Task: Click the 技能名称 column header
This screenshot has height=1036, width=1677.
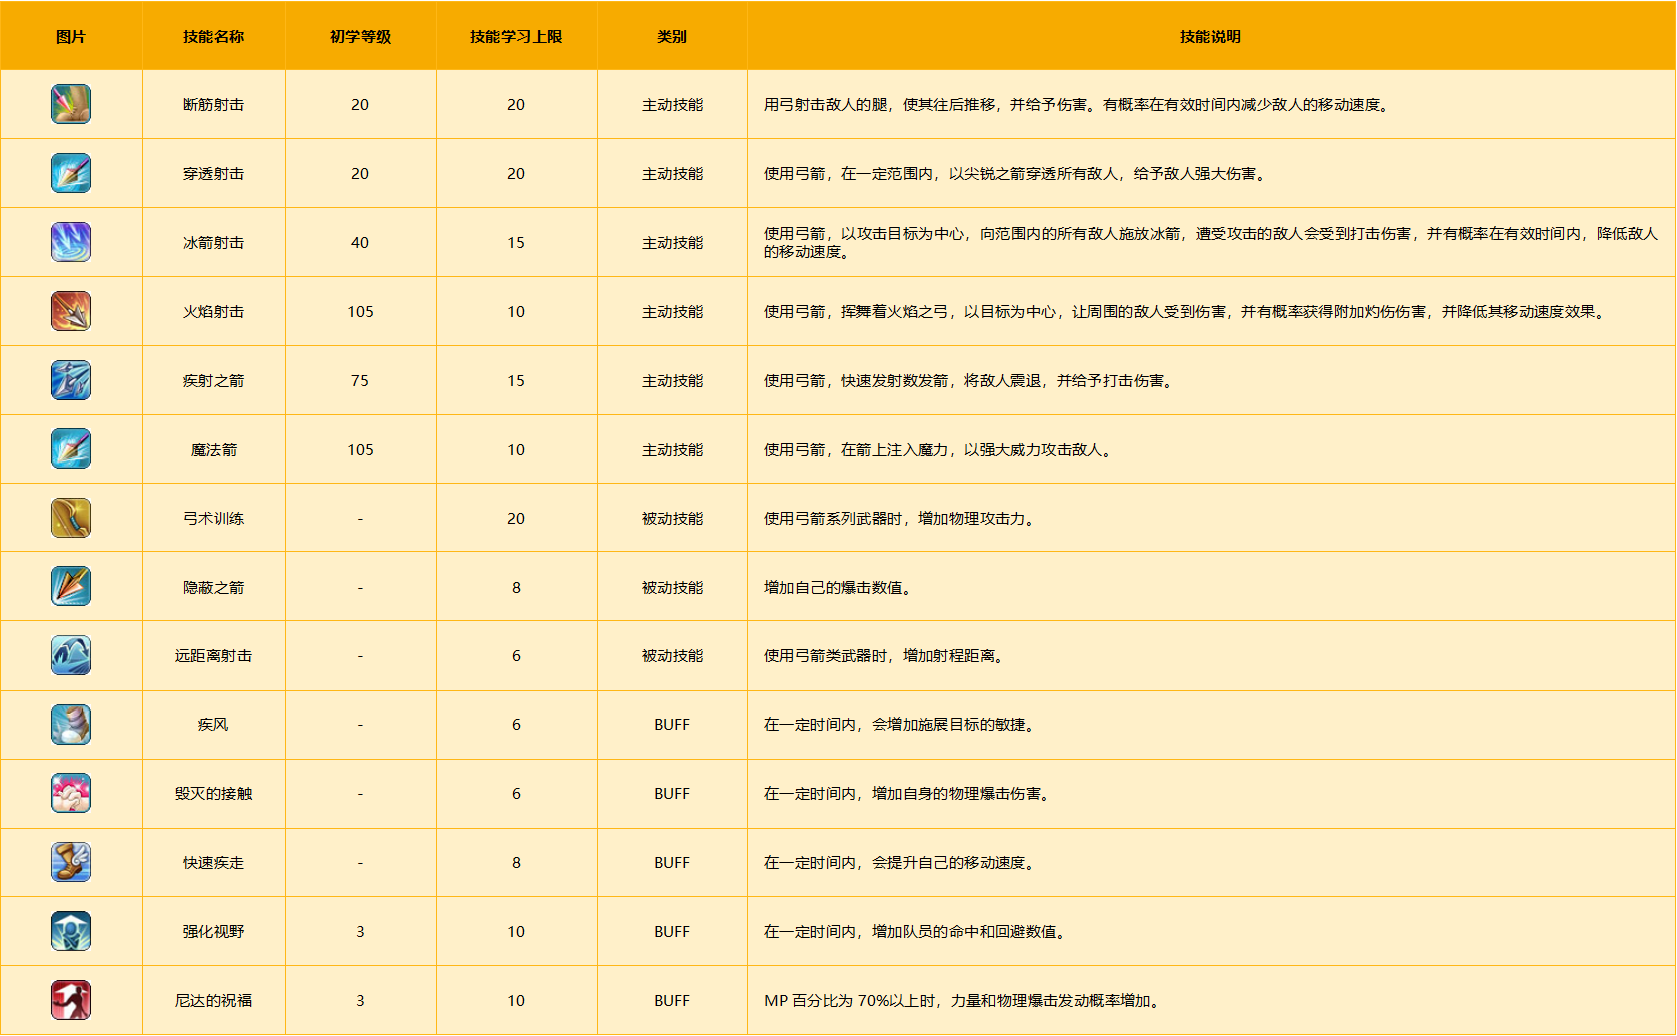Action: 213,37
